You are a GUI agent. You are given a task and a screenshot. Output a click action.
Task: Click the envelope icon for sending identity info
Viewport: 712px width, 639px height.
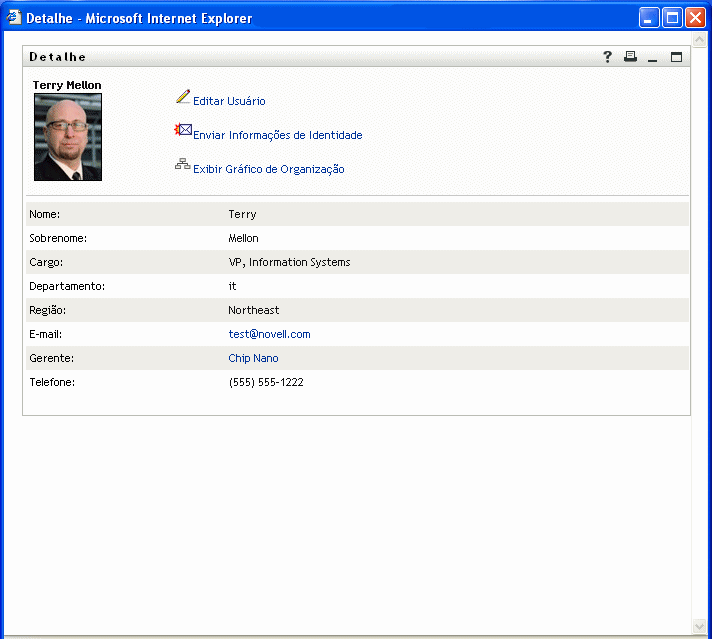183,130
